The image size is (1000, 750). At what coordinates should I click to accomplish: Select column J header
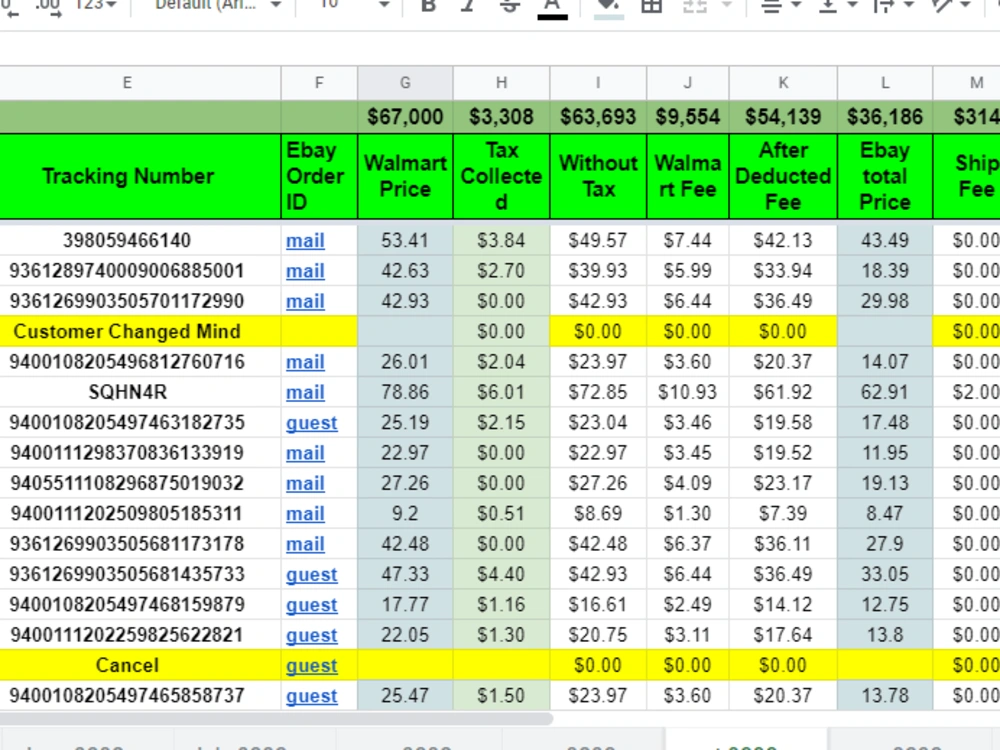(688, 83)
